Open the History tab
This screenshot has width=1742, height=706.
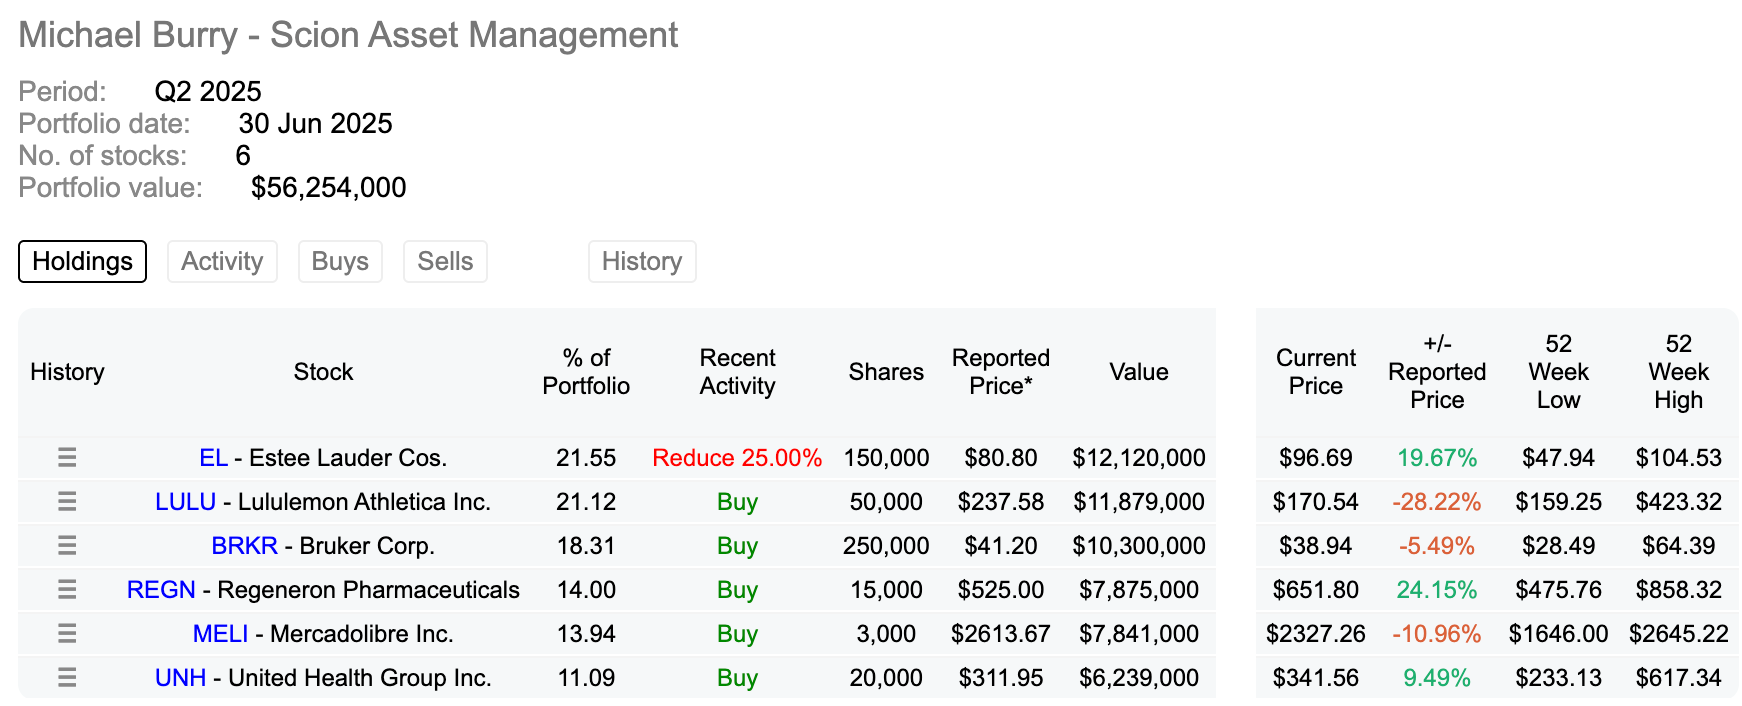[x=642, y=261]
